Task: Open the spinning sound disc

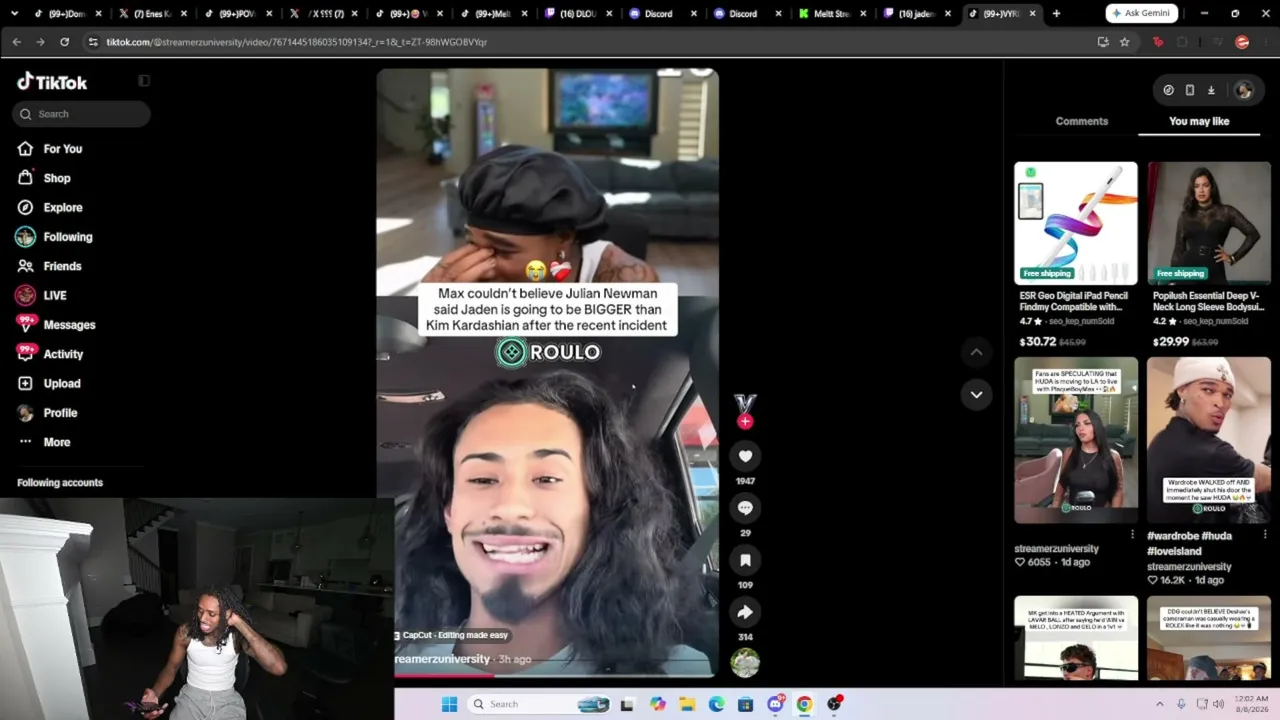Action: click(745, 662)
